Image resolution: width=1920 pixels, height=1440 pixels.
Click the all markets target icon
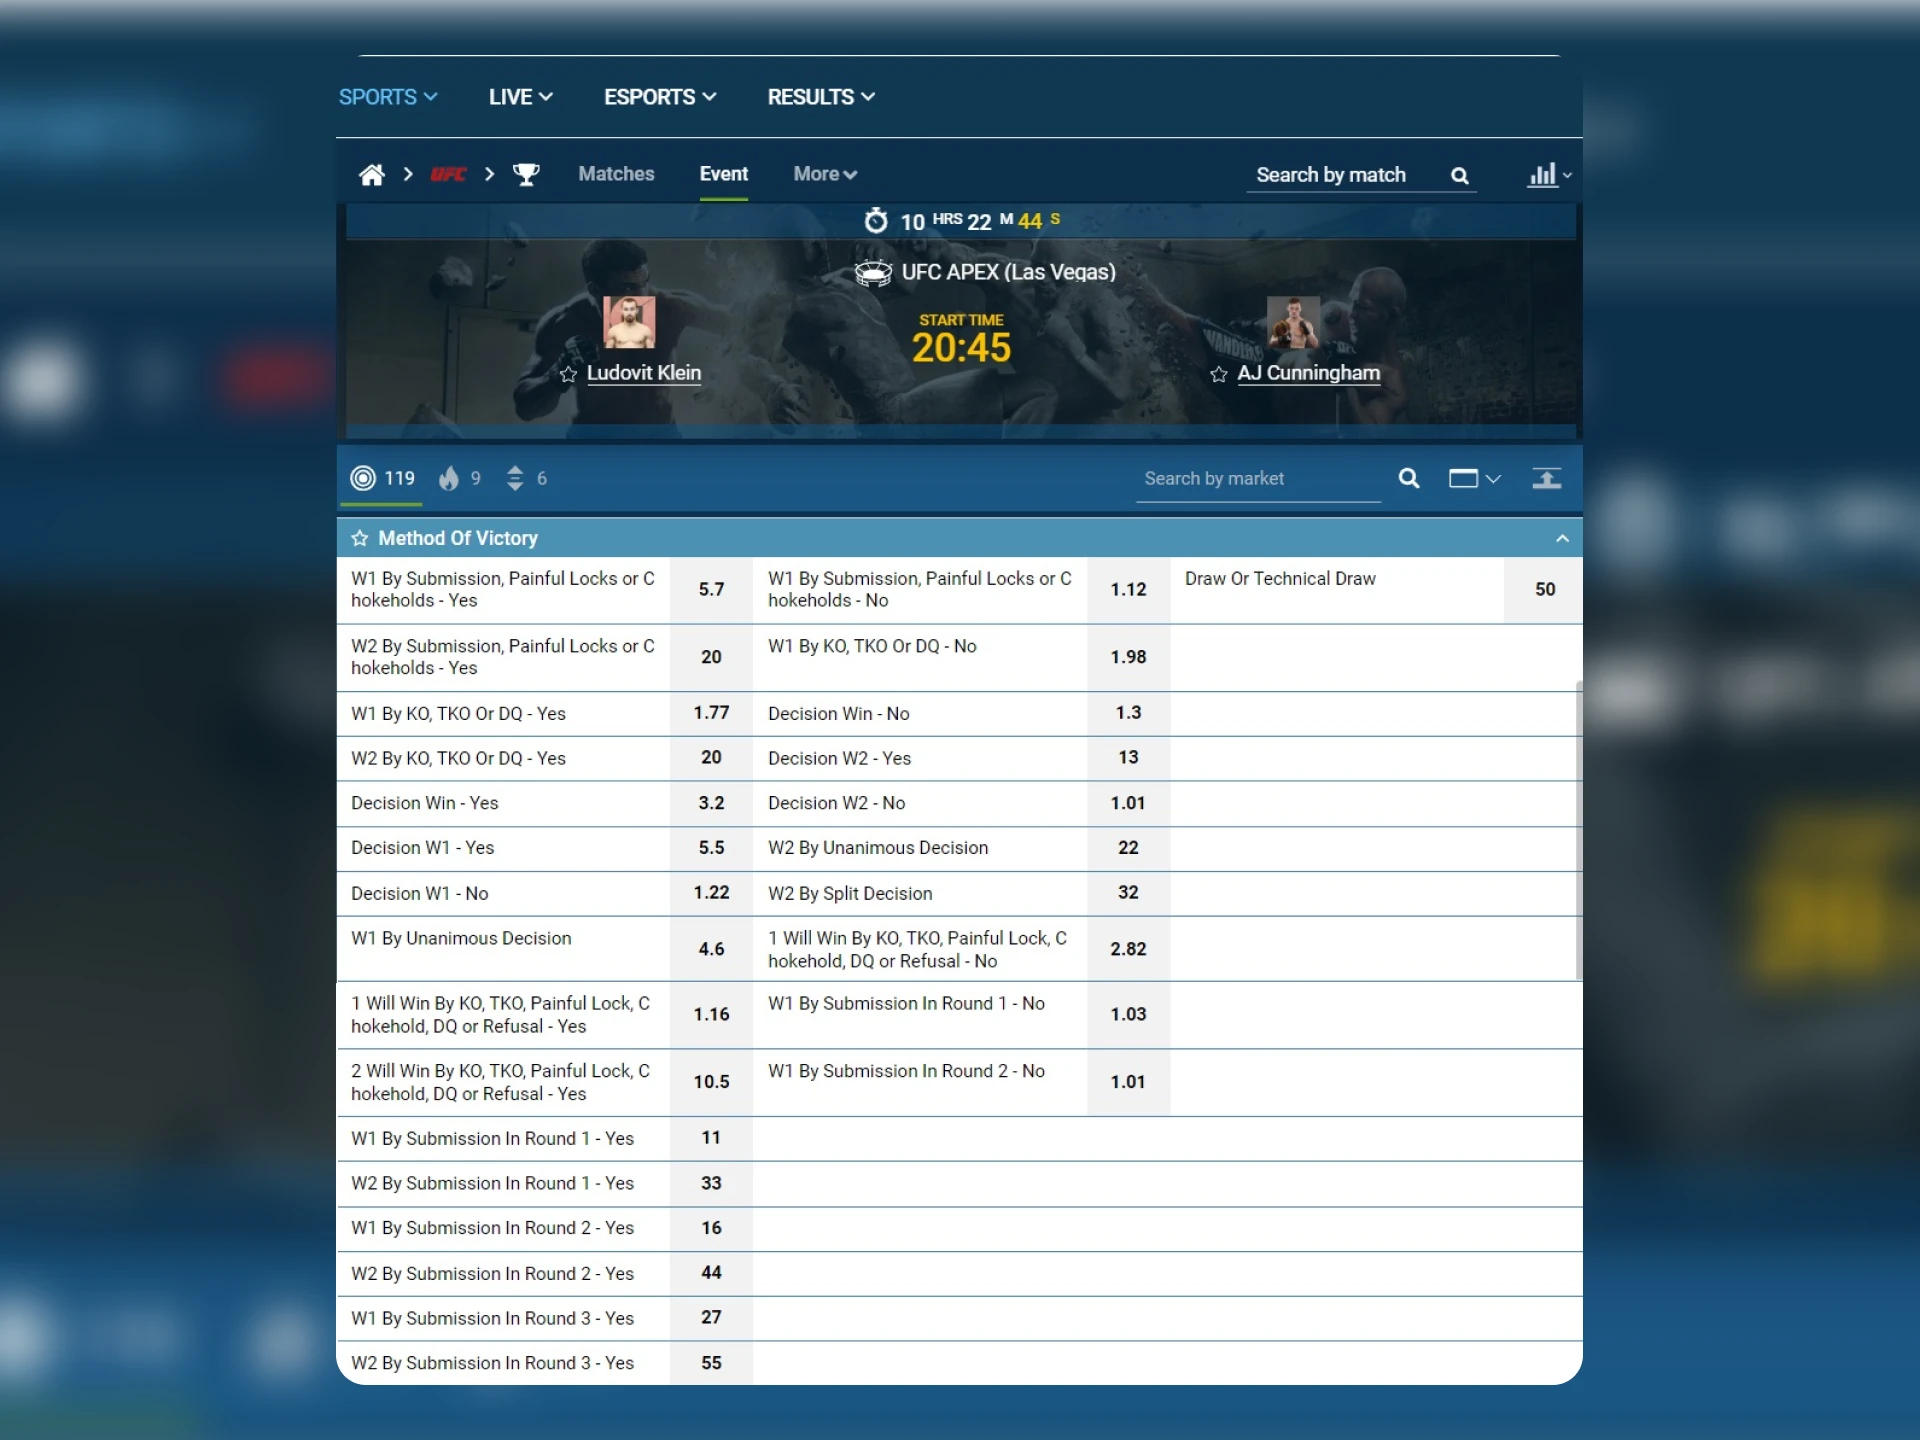click(364, 478)
